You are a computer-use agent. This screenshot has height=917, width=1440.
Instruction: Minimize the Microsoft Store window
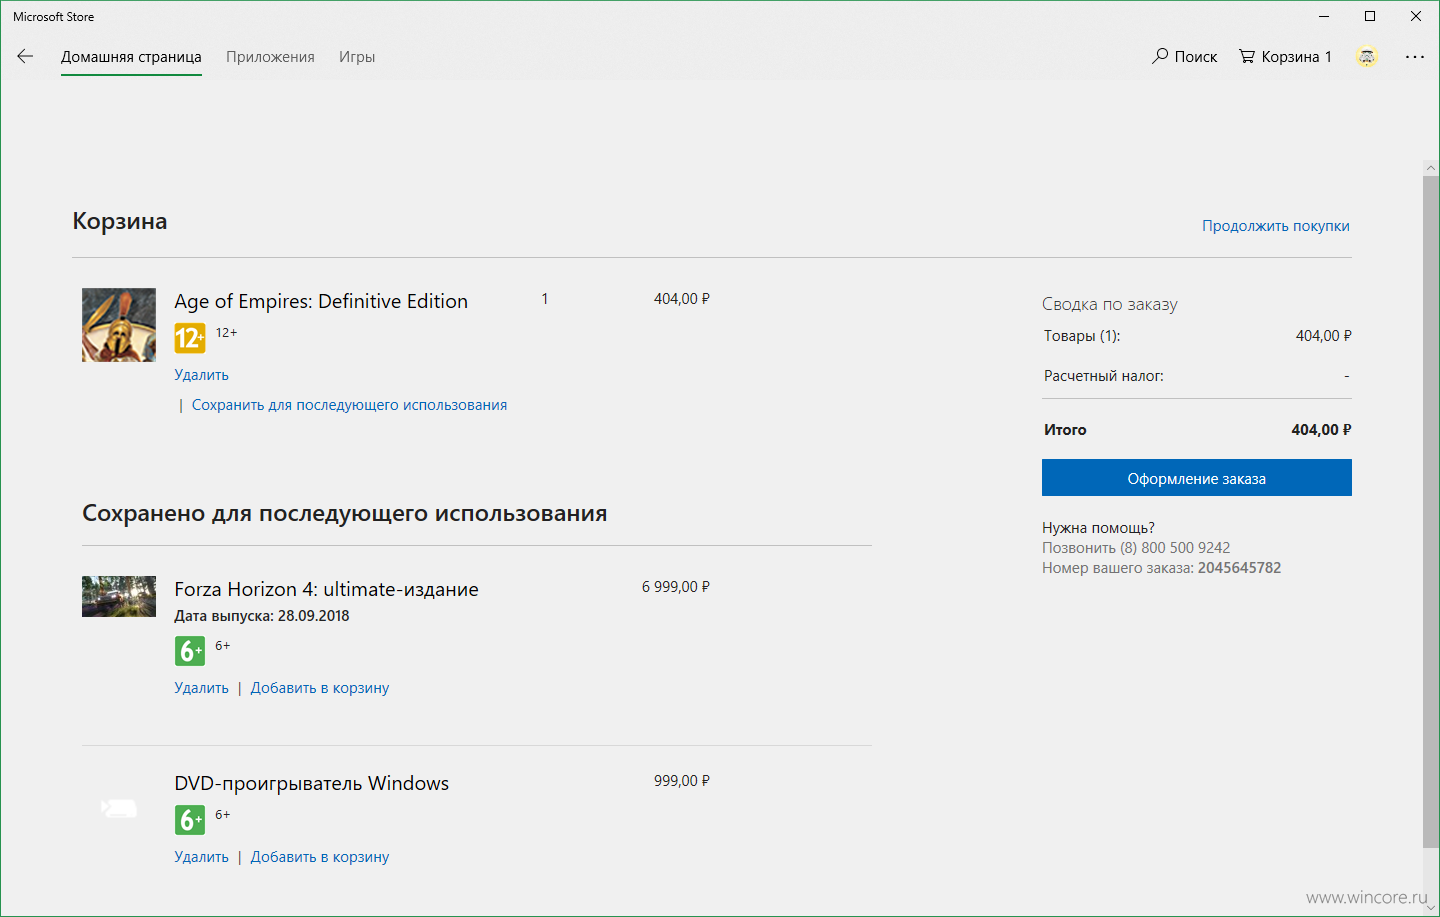pos(1324,16)
